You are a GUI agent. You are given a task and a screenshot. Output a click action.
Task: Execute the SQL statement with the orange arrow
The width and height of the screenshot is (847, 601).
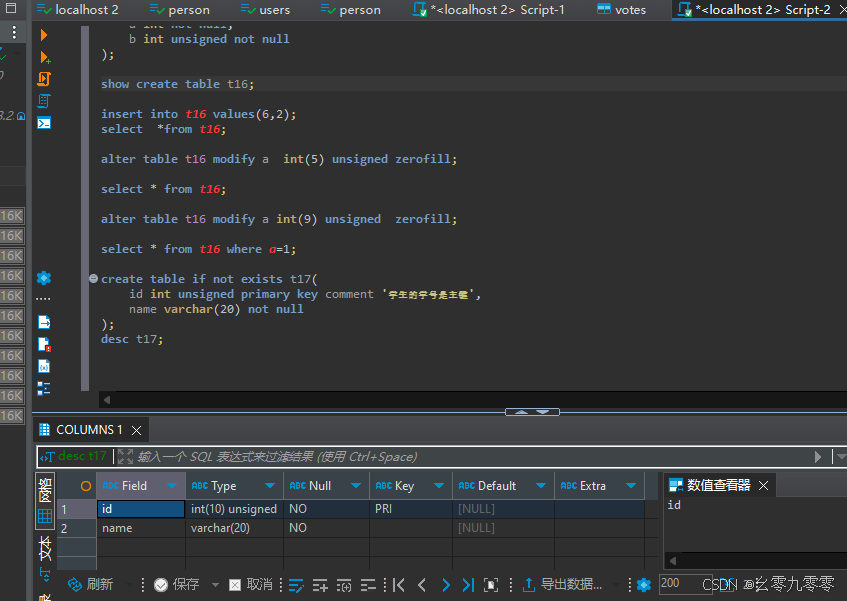[44, 35]
